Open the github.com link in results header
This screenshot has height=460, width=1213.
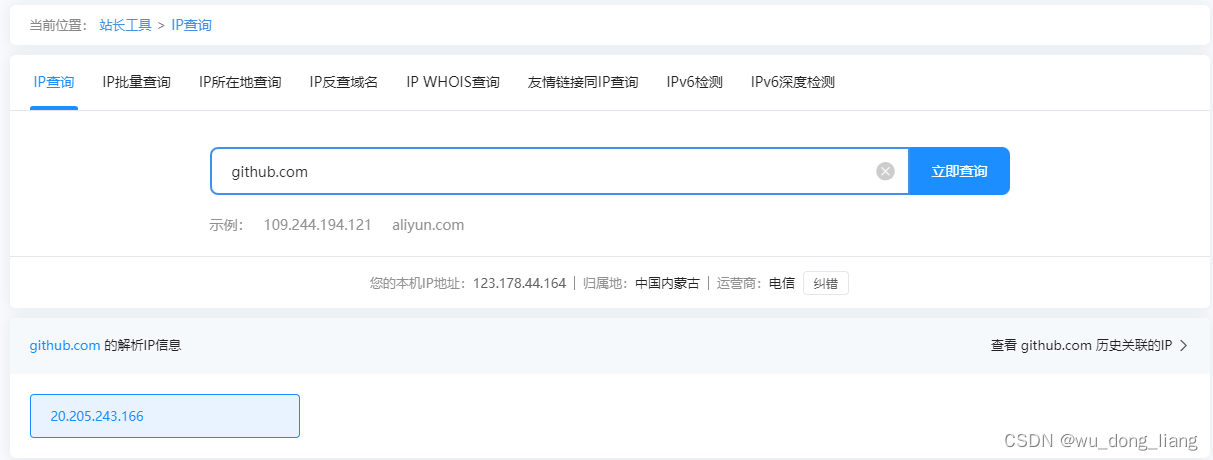click(65, 346)
